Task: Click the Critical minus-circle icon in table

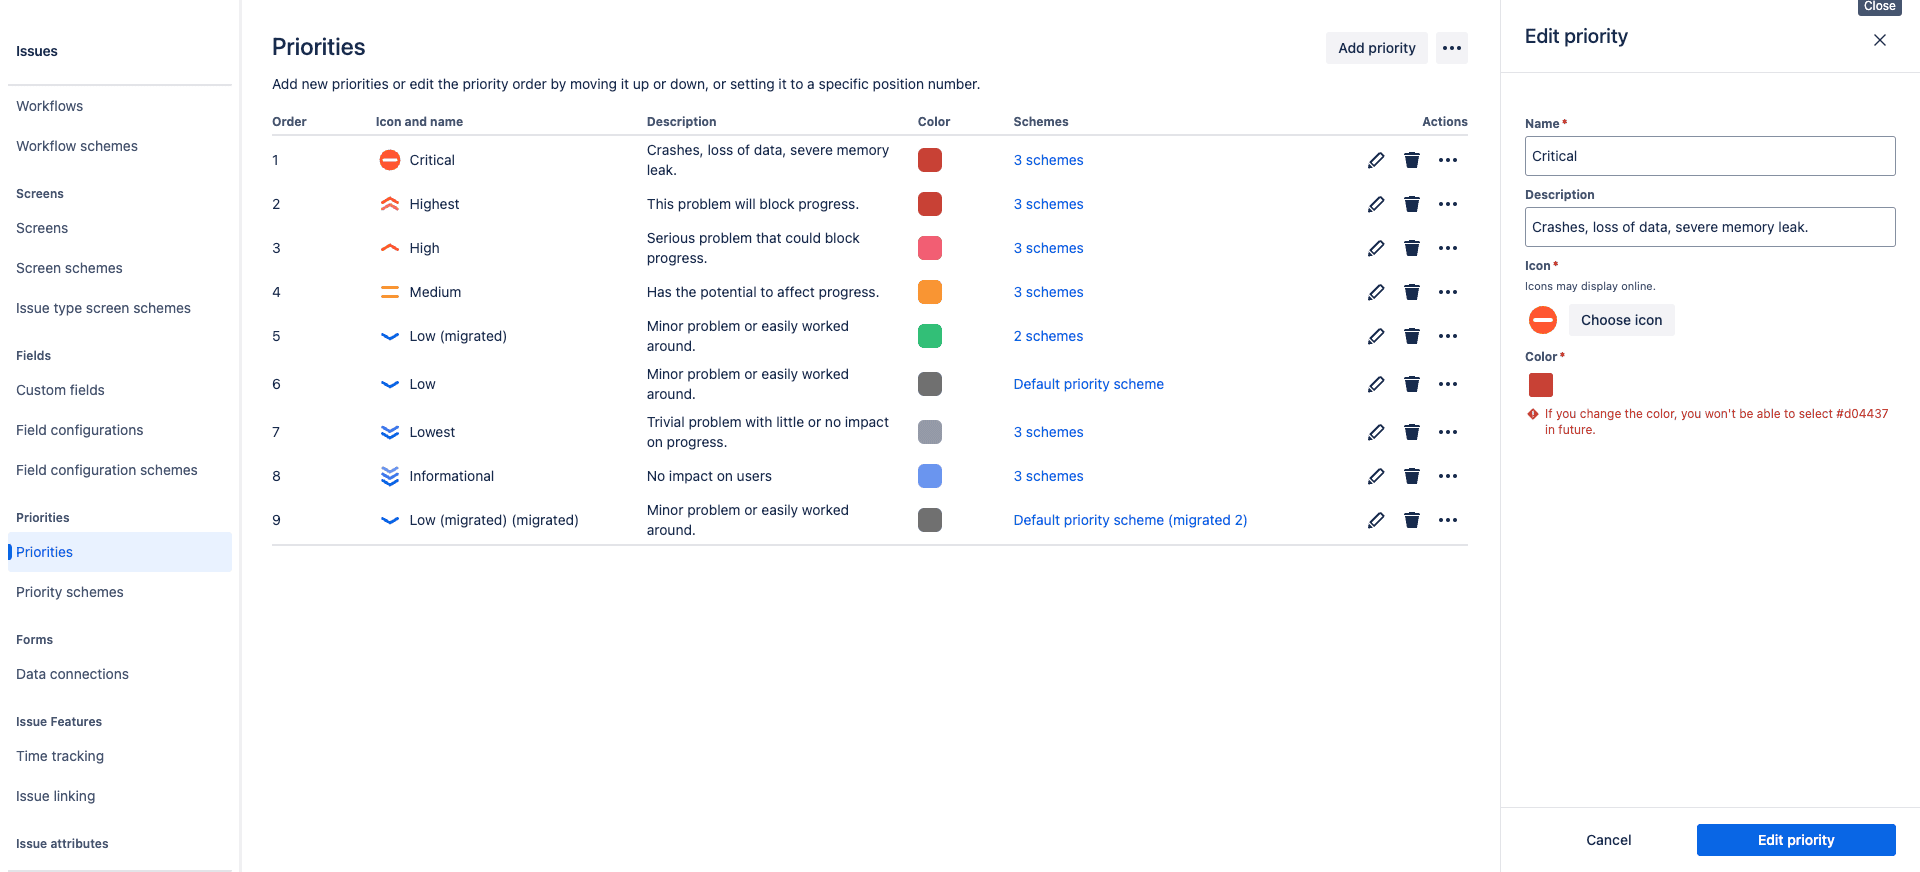Action: (x=390, y=160)
